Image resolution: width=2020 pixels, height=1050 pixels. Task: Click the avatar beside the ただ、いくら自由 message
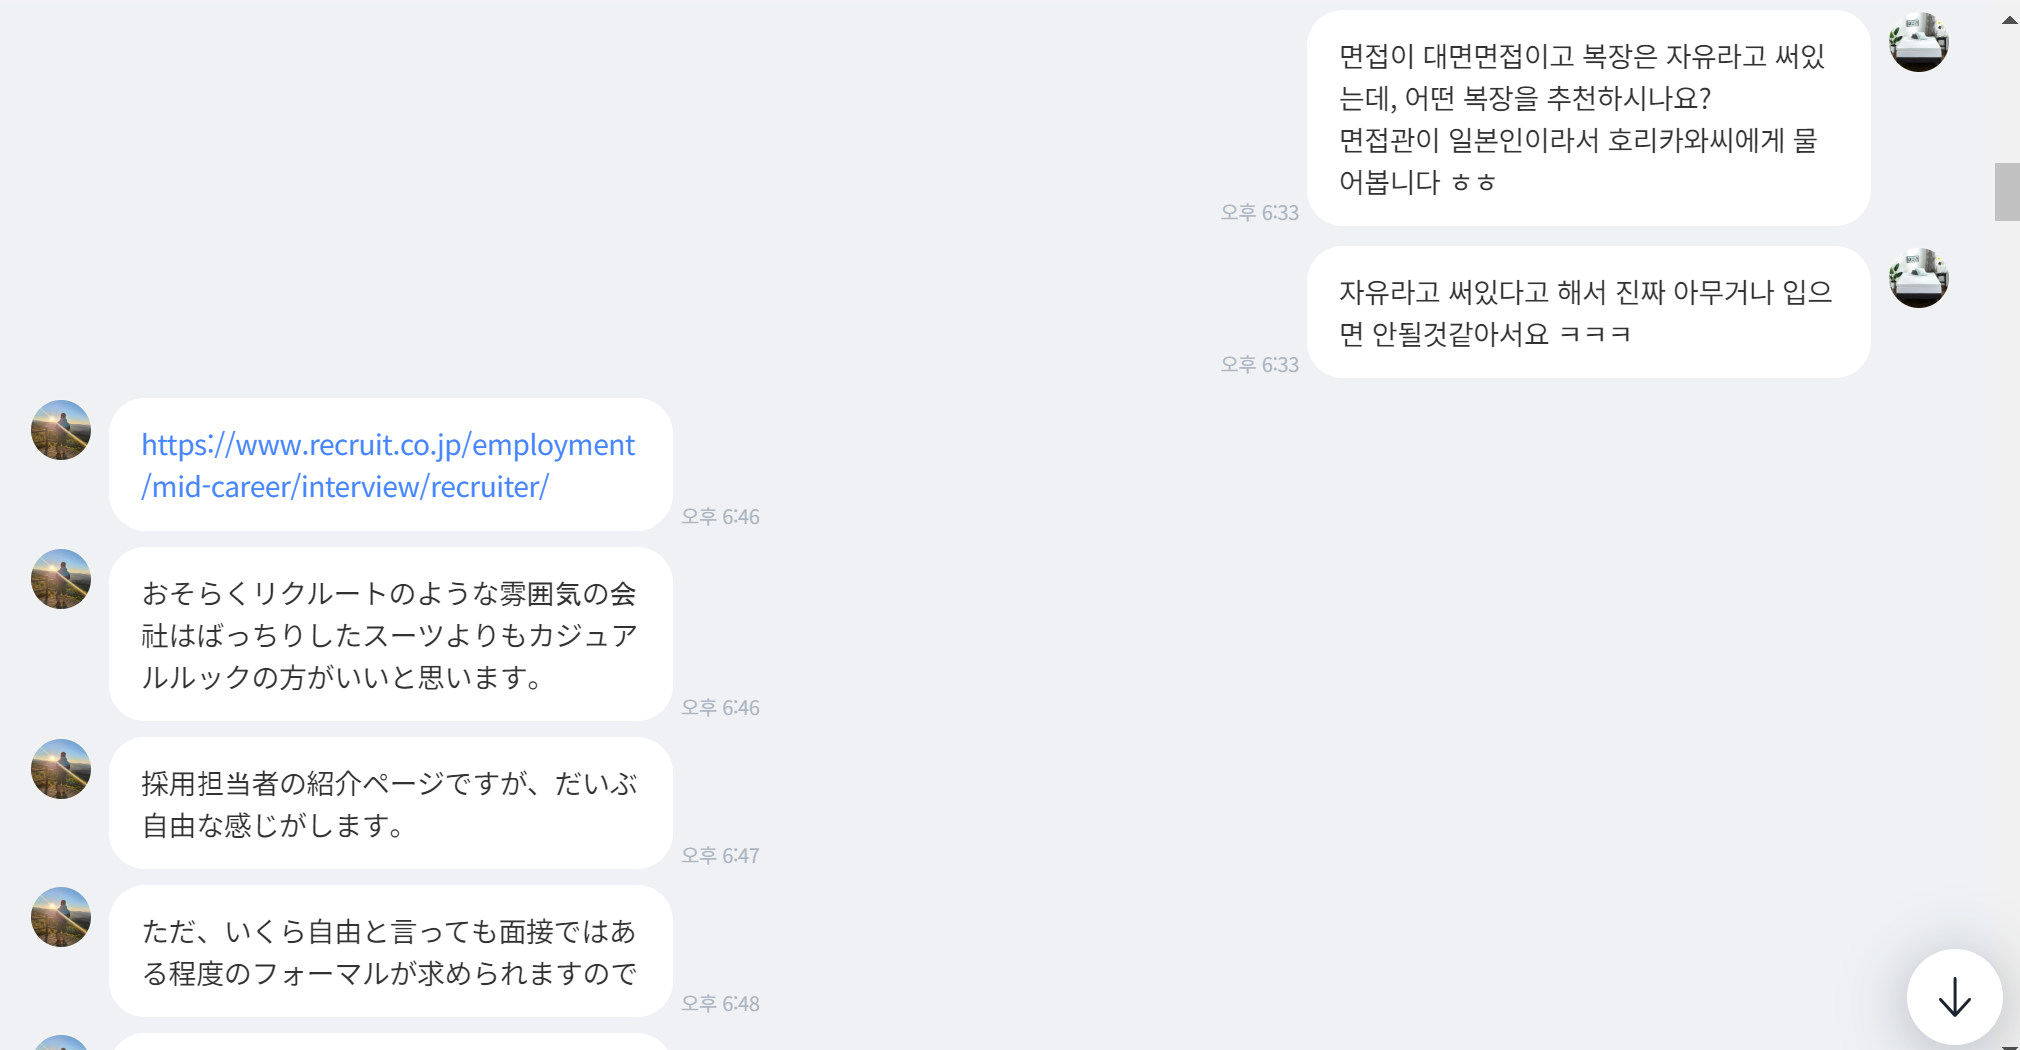(61, 917)
